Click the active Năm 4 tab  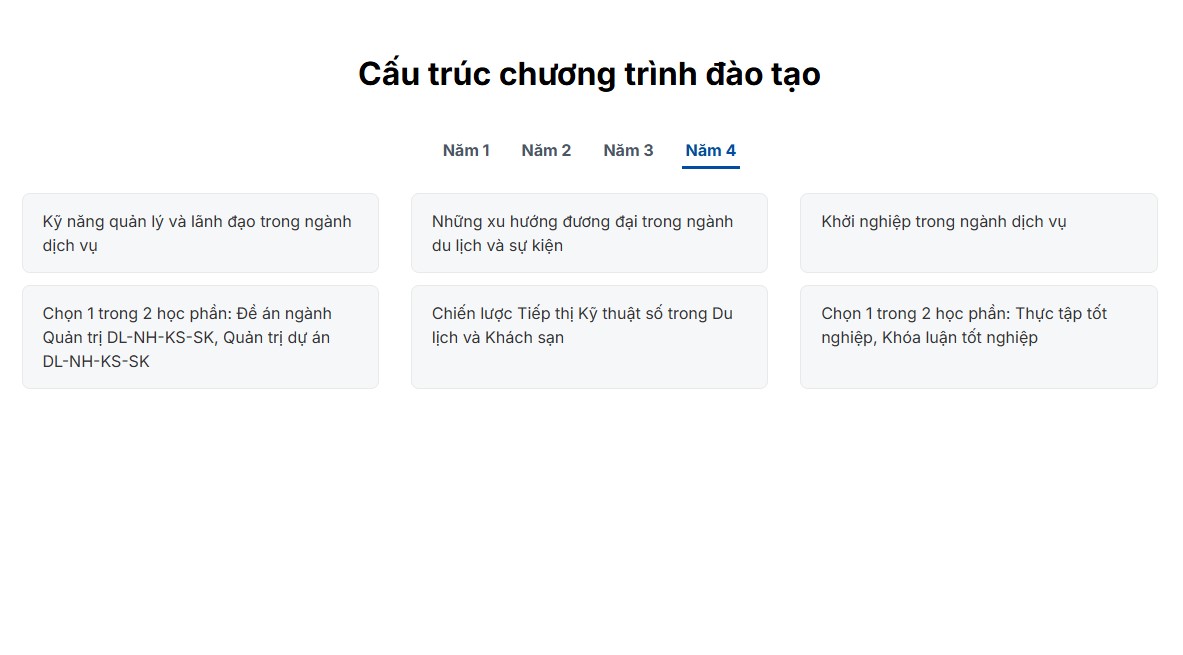tap(710, 150)
